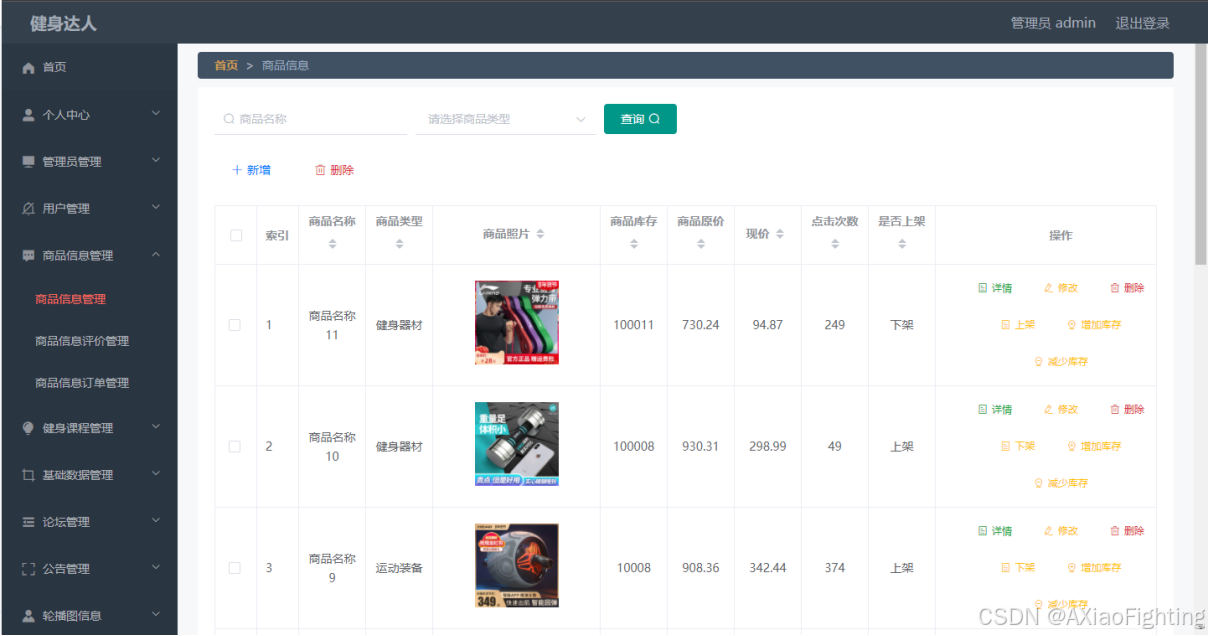Expand the 管理员管理 menu chevron
The image size is (1209, 636).
(x=156, y=160)
